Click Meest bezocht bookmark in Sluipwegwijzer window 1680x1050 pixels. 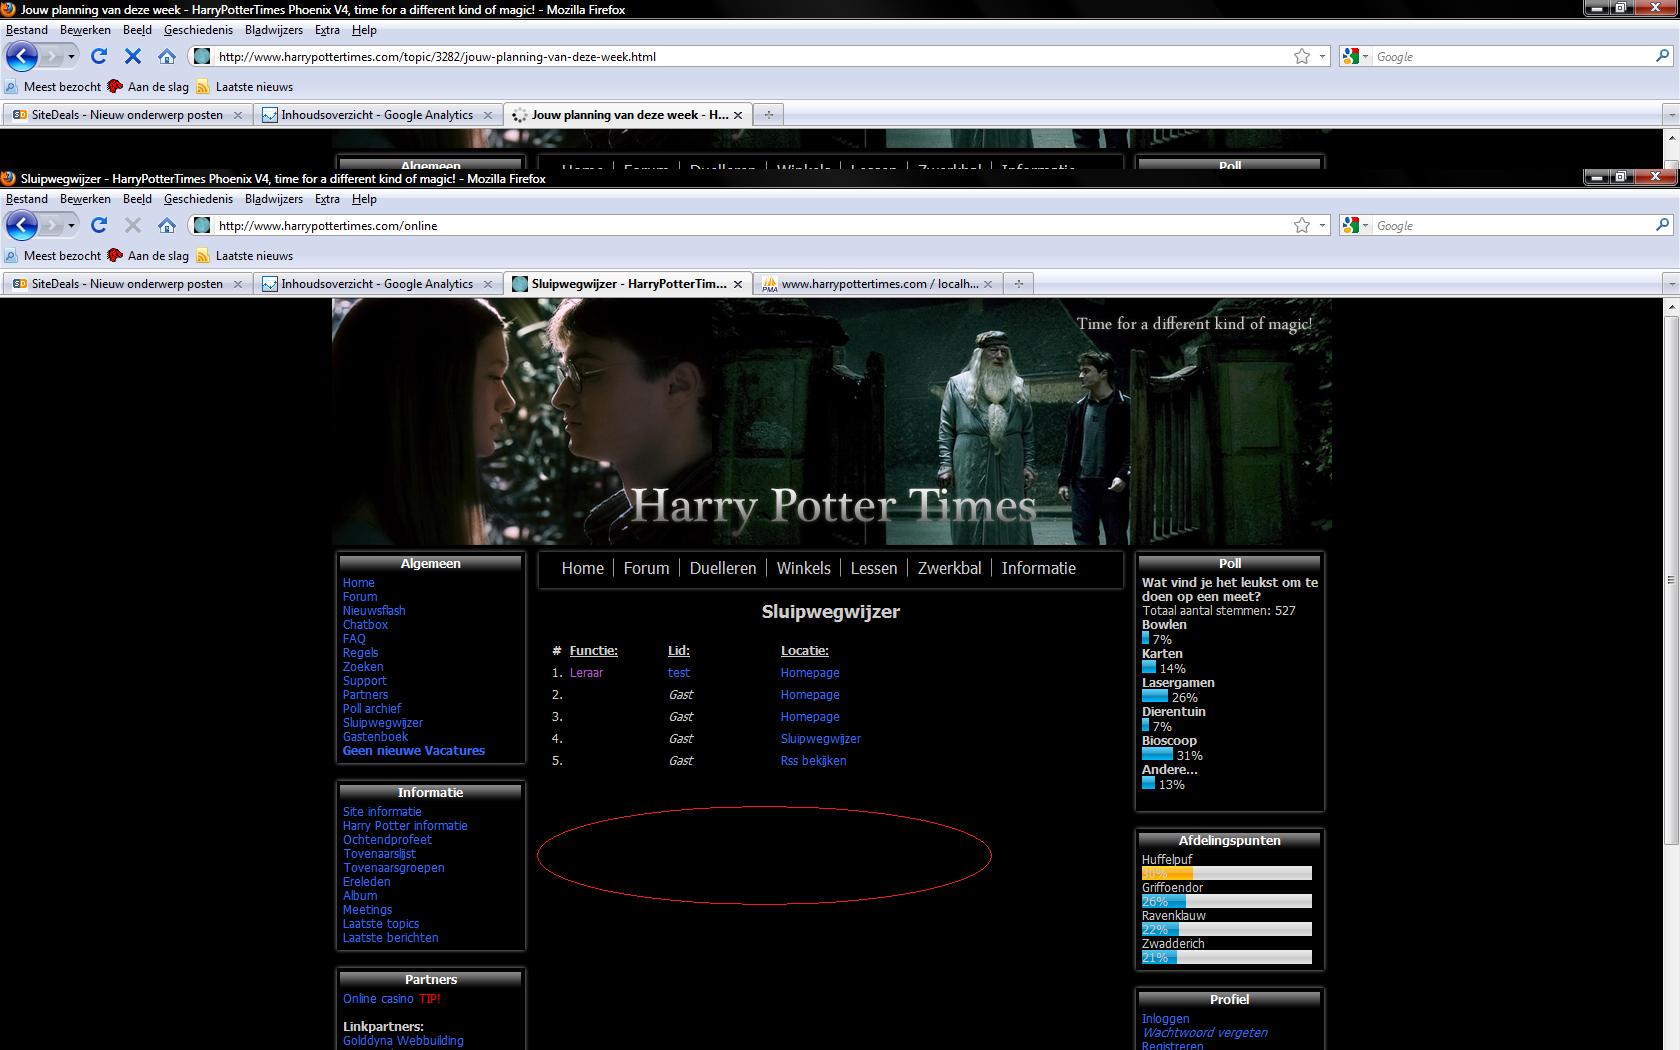pos(53,256)
